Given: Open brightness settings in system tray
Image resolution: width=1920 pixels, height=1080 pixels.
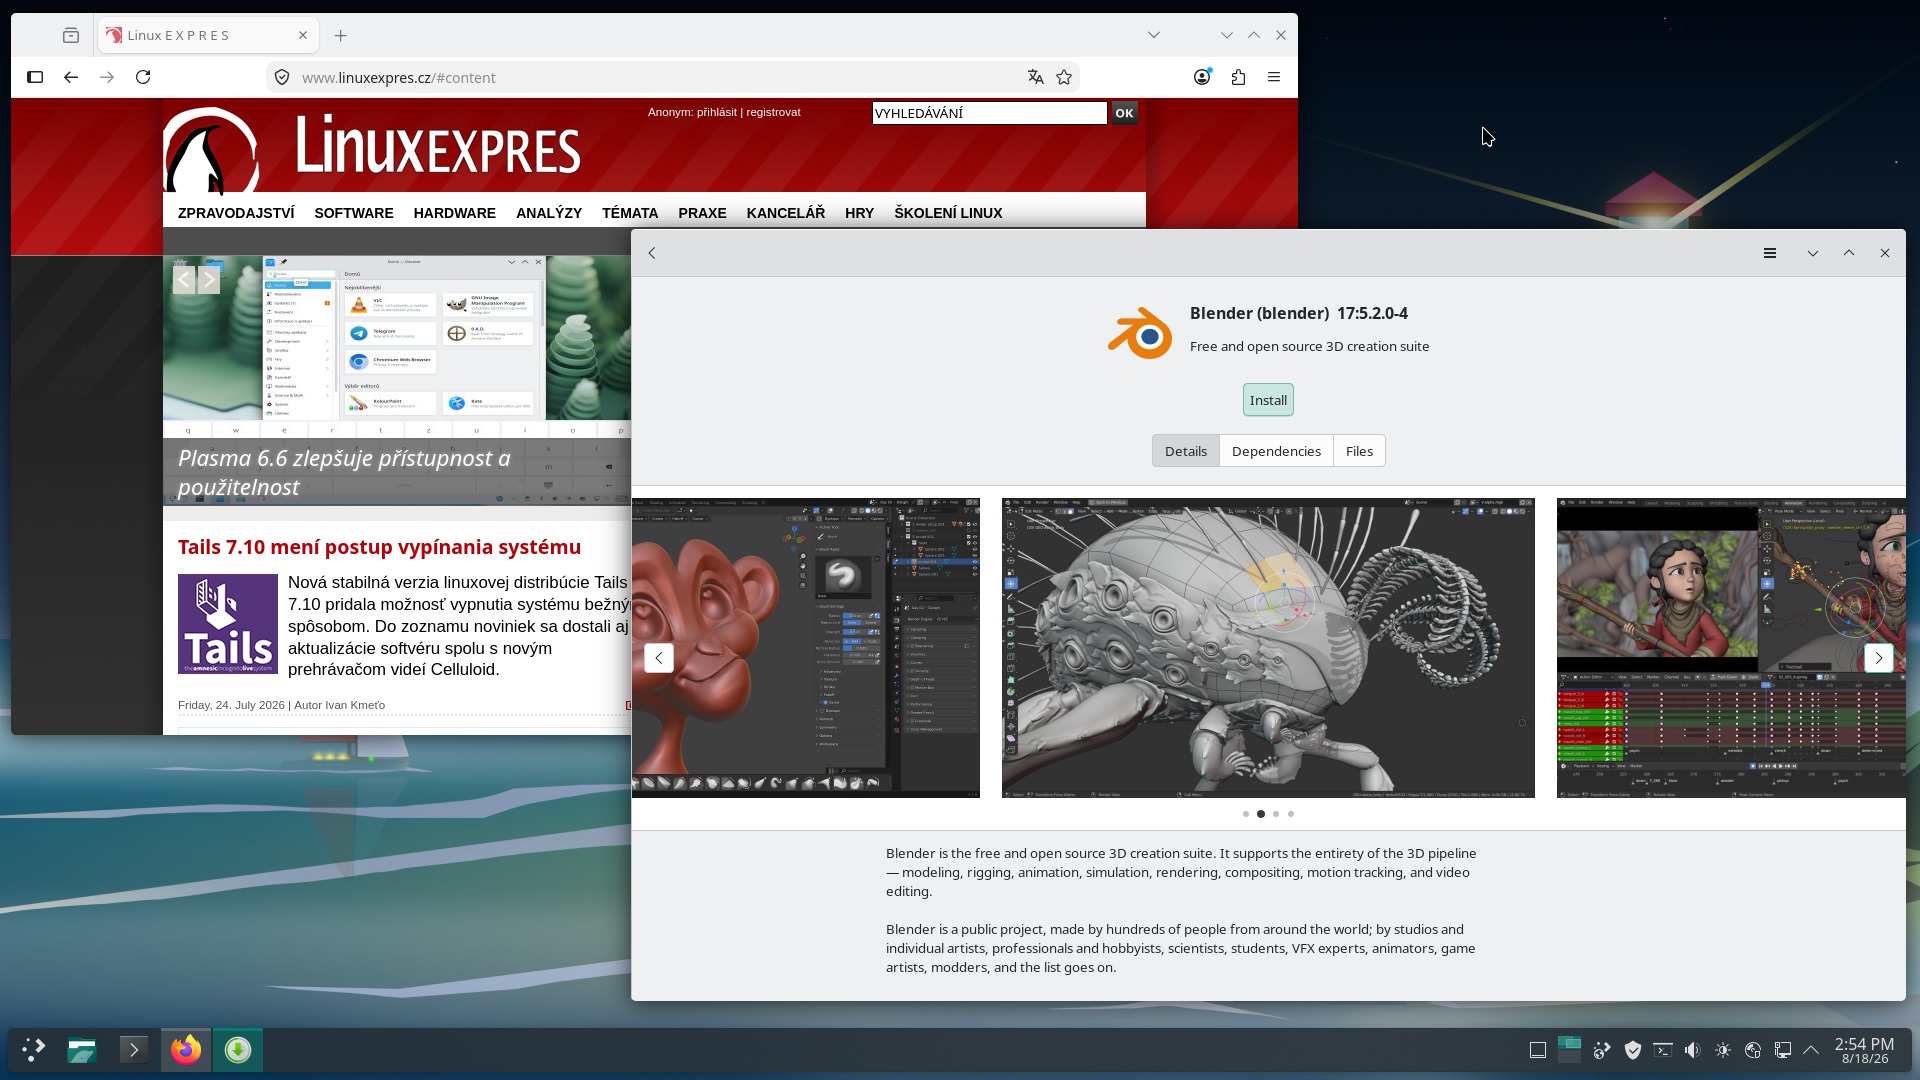Looking at the screenshot, I should pyautogui.click(x=1723, y=1050).
